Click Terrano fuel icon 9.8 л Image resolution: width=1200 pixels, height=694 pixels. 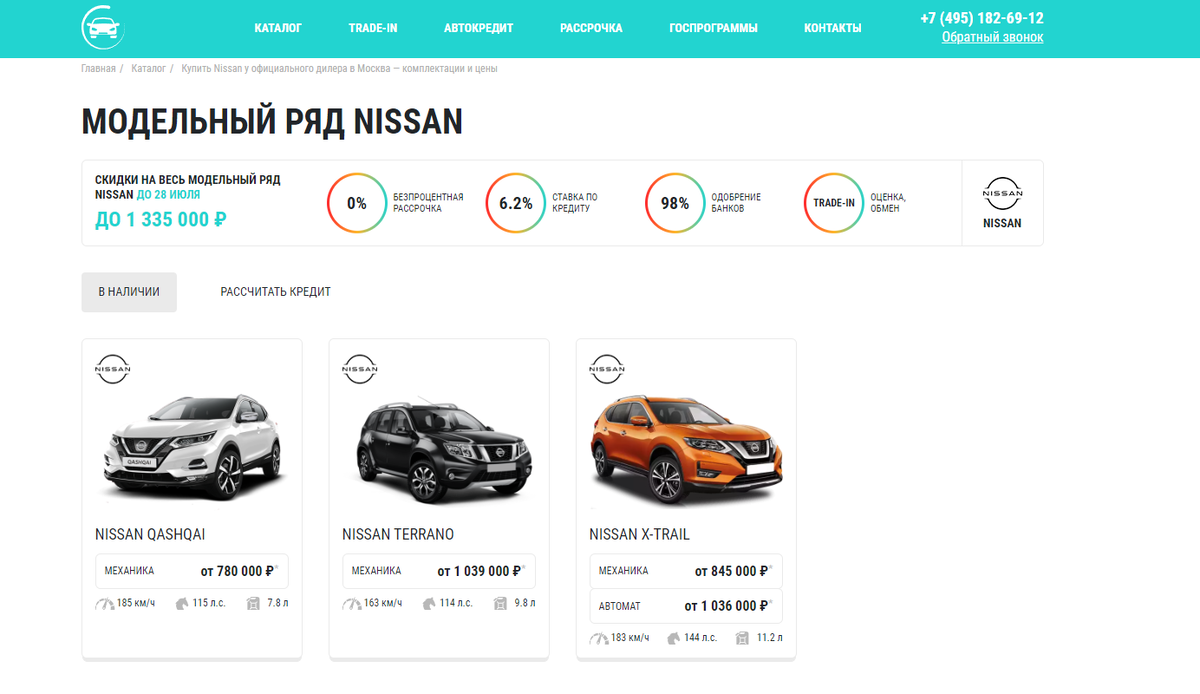pyautogui.click(x=500, y=604)
